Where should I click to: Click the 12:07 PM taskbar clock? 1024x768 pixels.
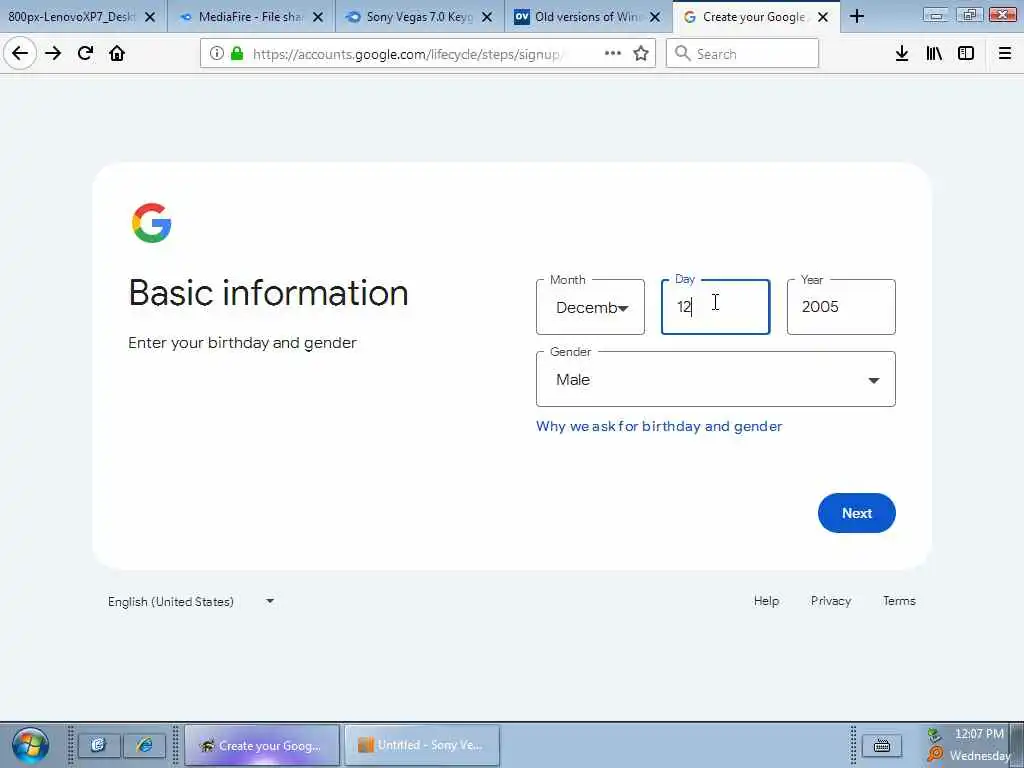[979, 734]
